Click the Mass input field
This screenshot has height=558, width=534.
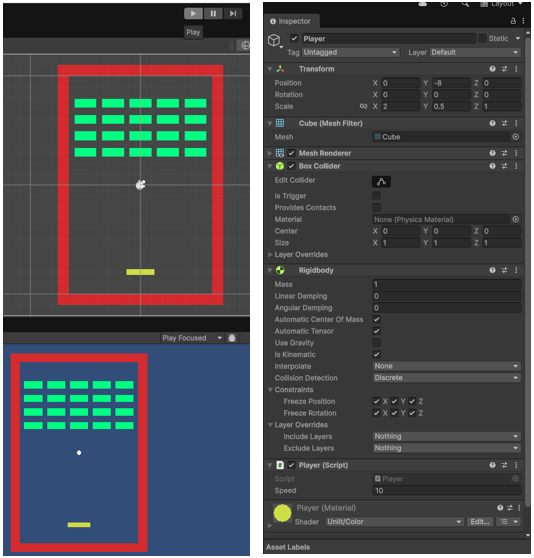click(446, 284)
